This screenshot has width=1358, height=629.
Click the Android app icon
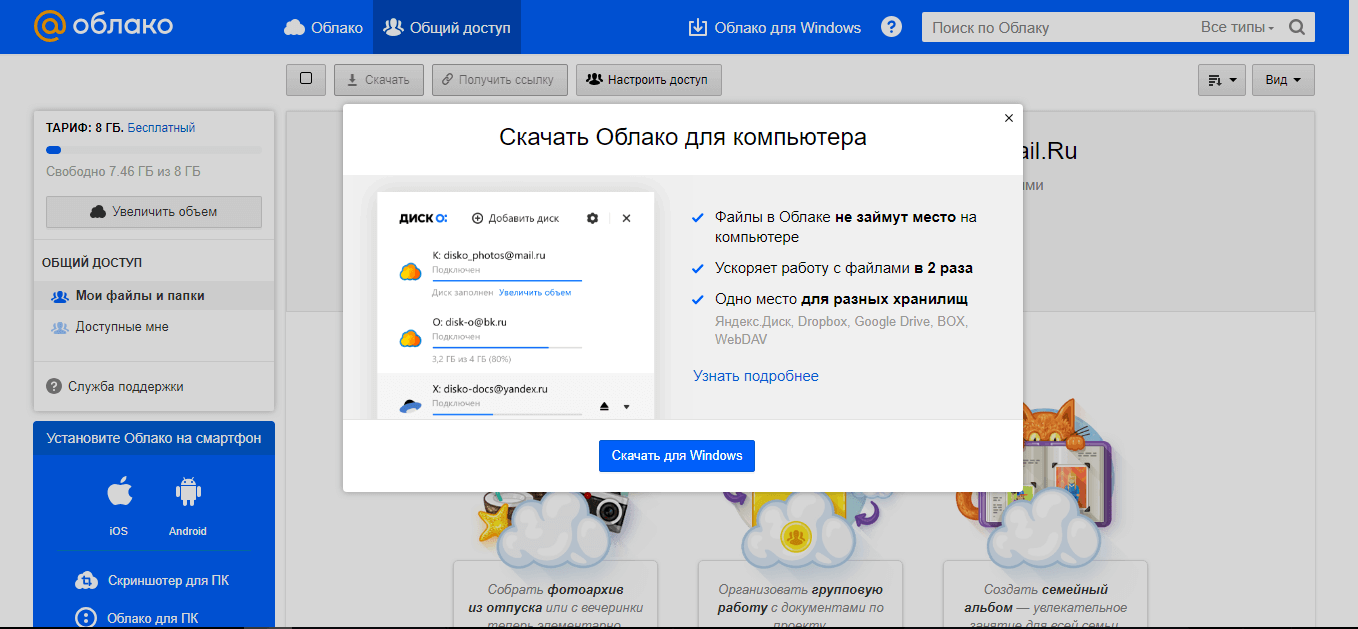coord(188,493)
